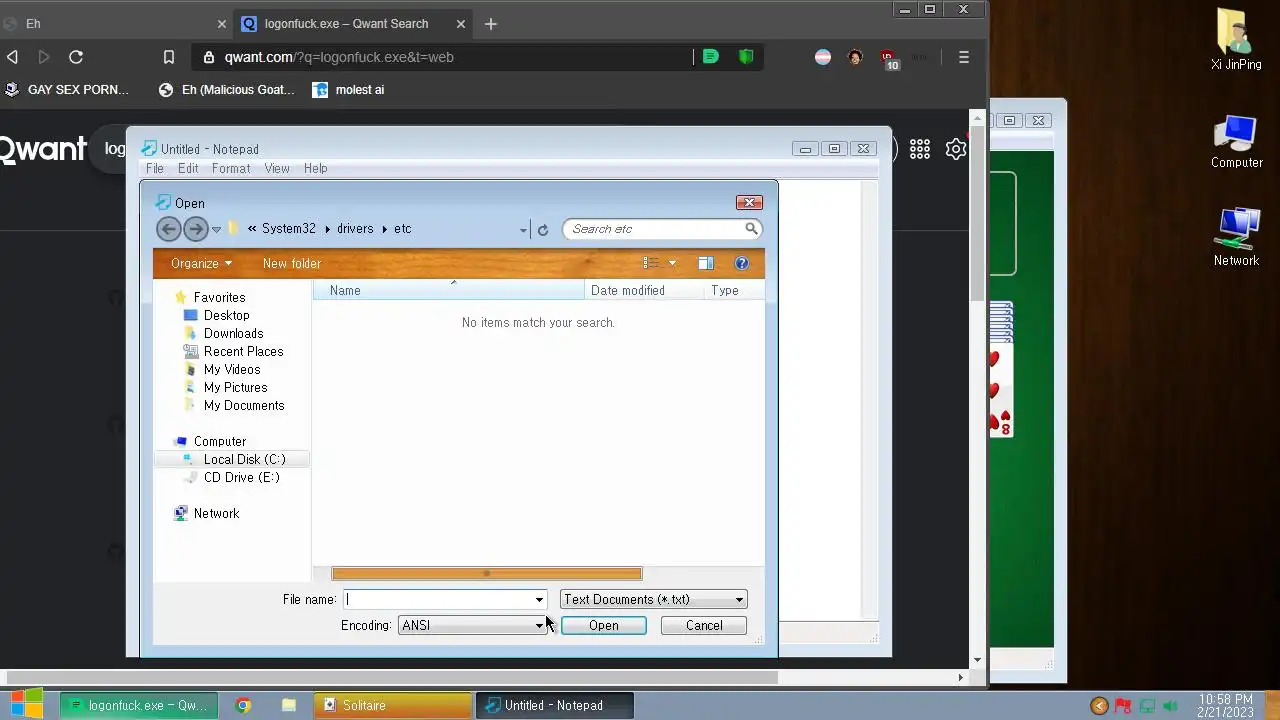Open File Explorer taskbar icon
Viewport: 1280px width, 720px height.
point(288,705)
